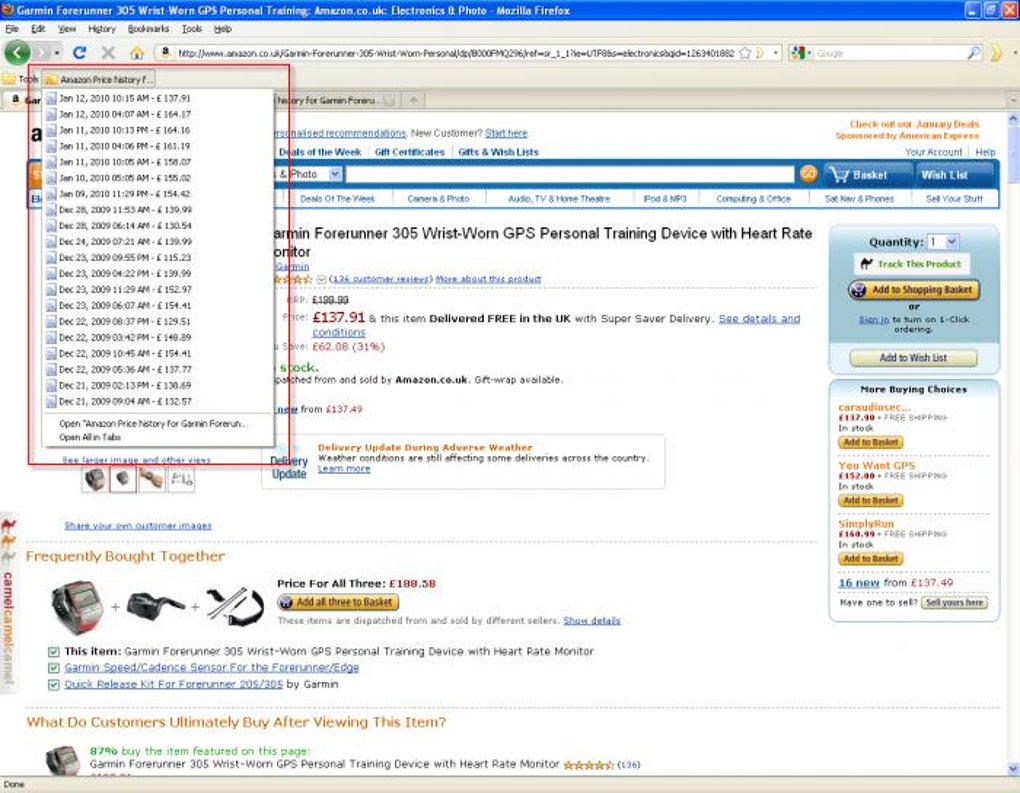Viewport: 1020px width, 793px height.
Task: Go to the Home page icon
Action: point(137,53)
